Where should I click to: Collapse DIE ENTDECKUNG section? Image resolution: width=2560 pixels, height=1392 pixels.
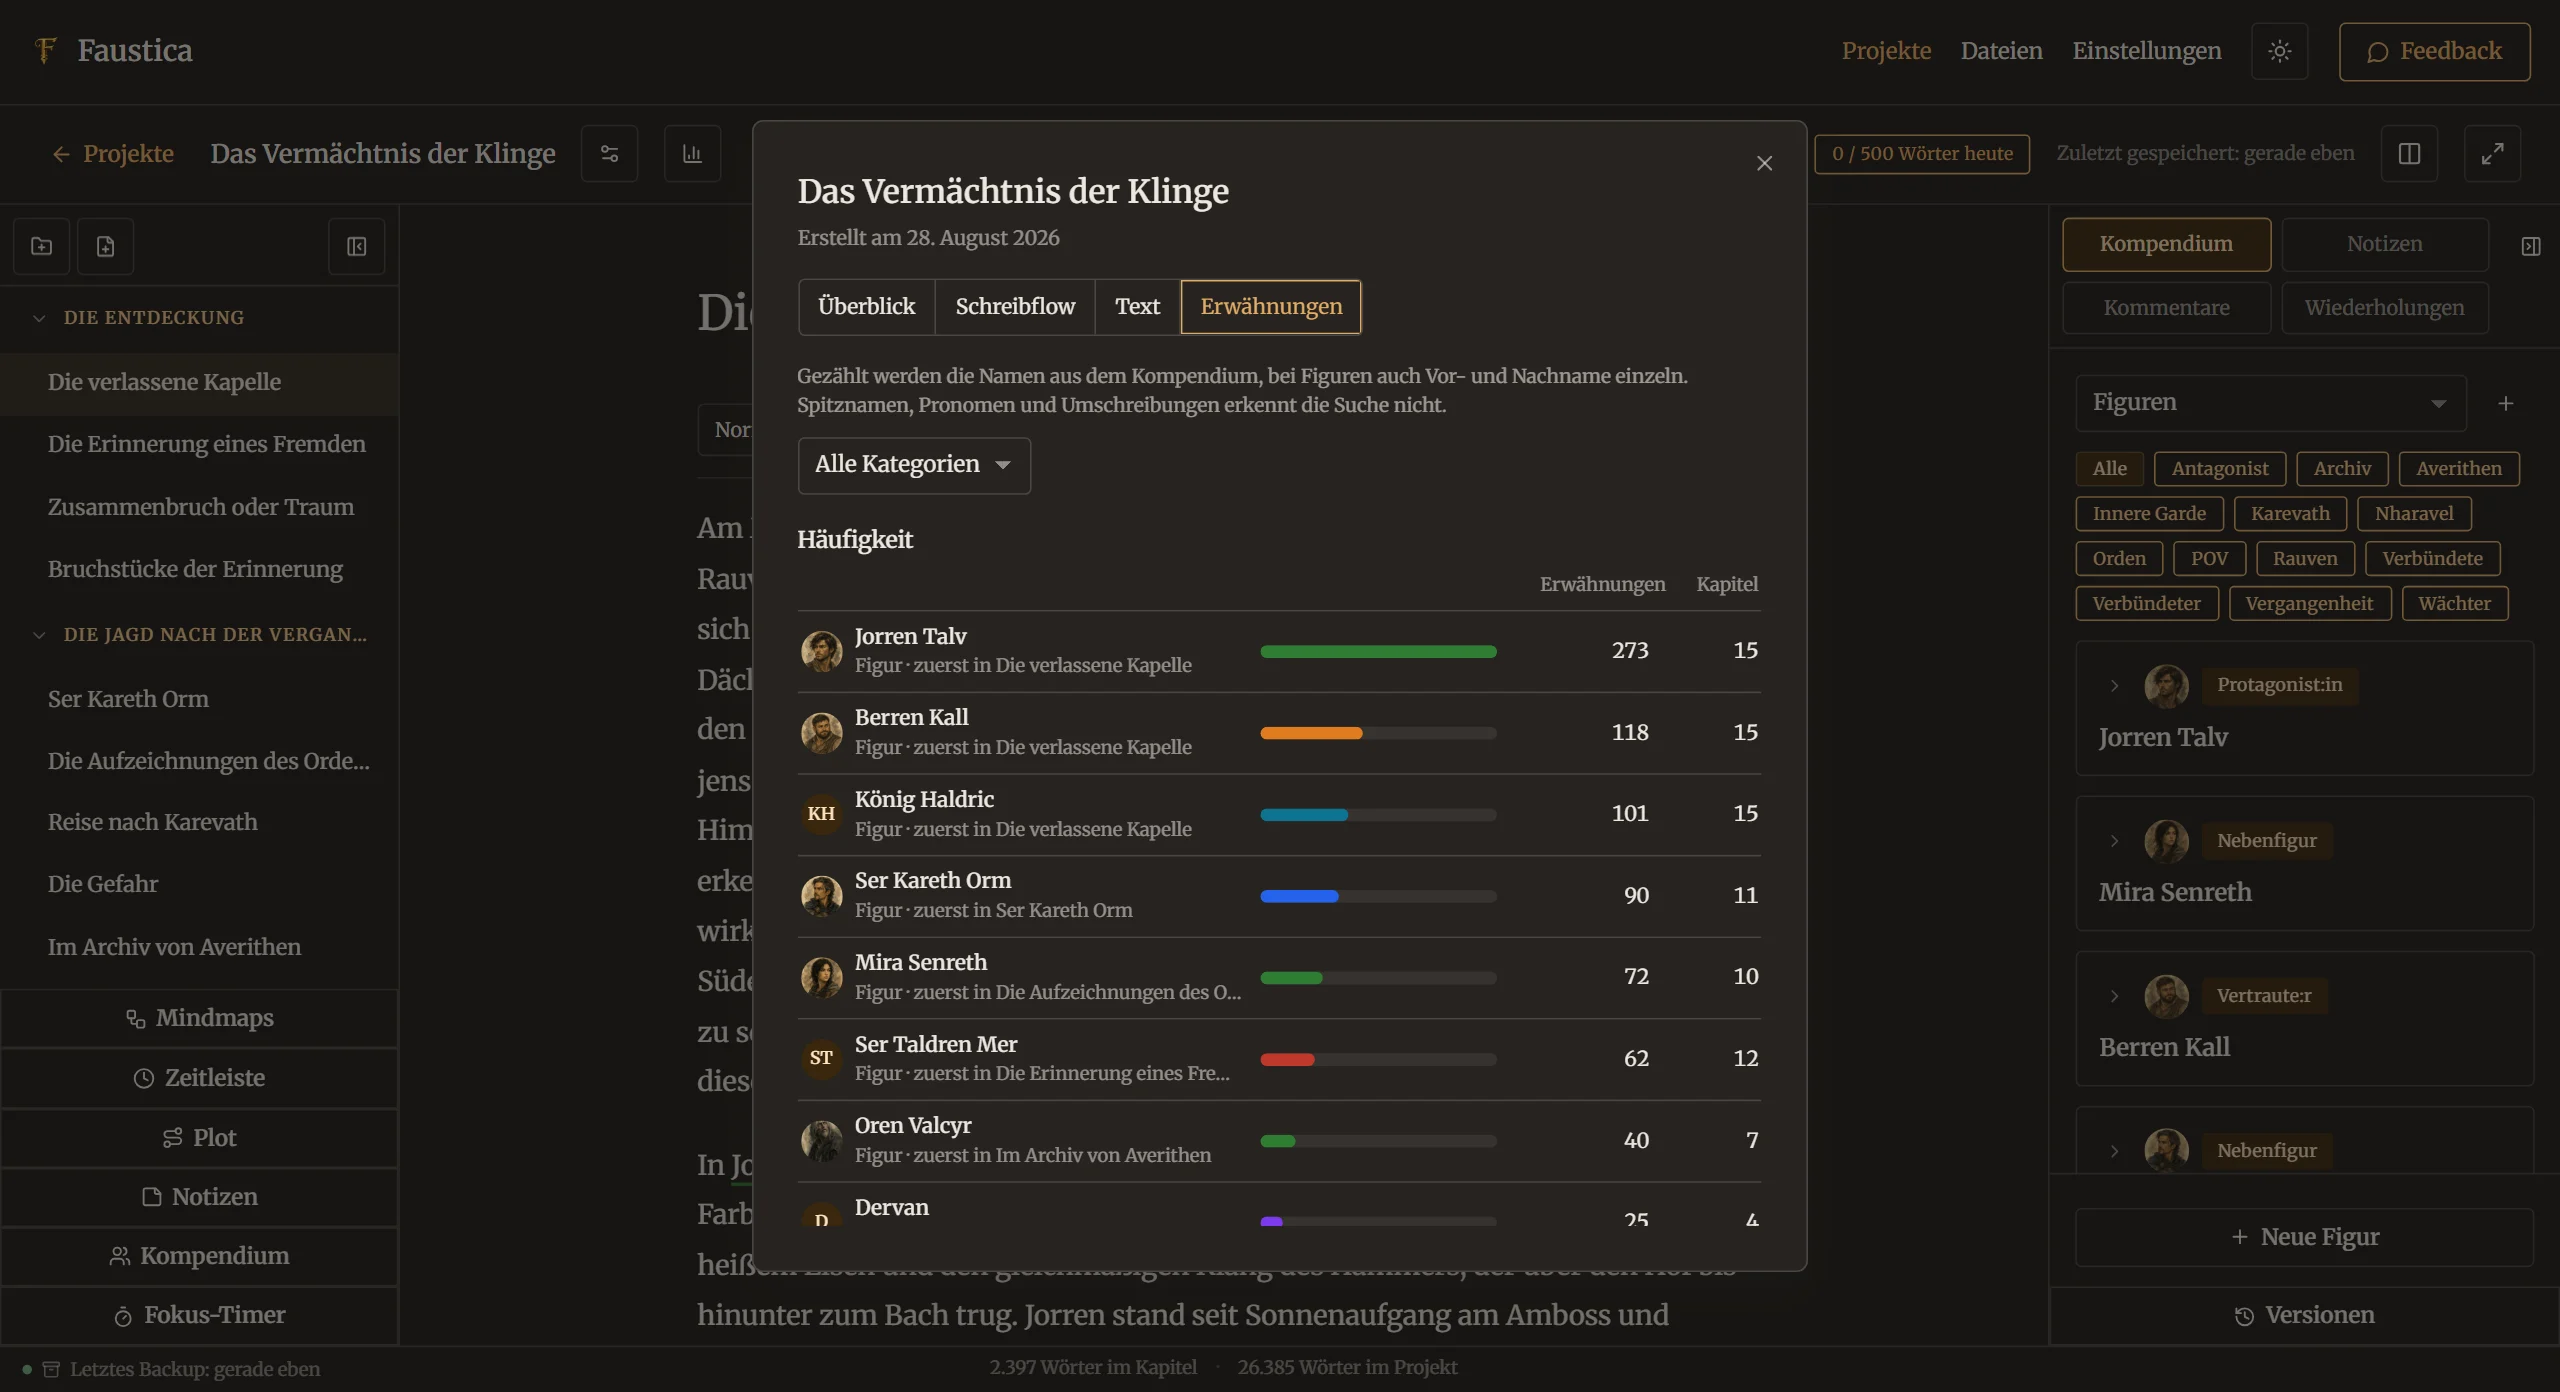click(x=39, y=318)
